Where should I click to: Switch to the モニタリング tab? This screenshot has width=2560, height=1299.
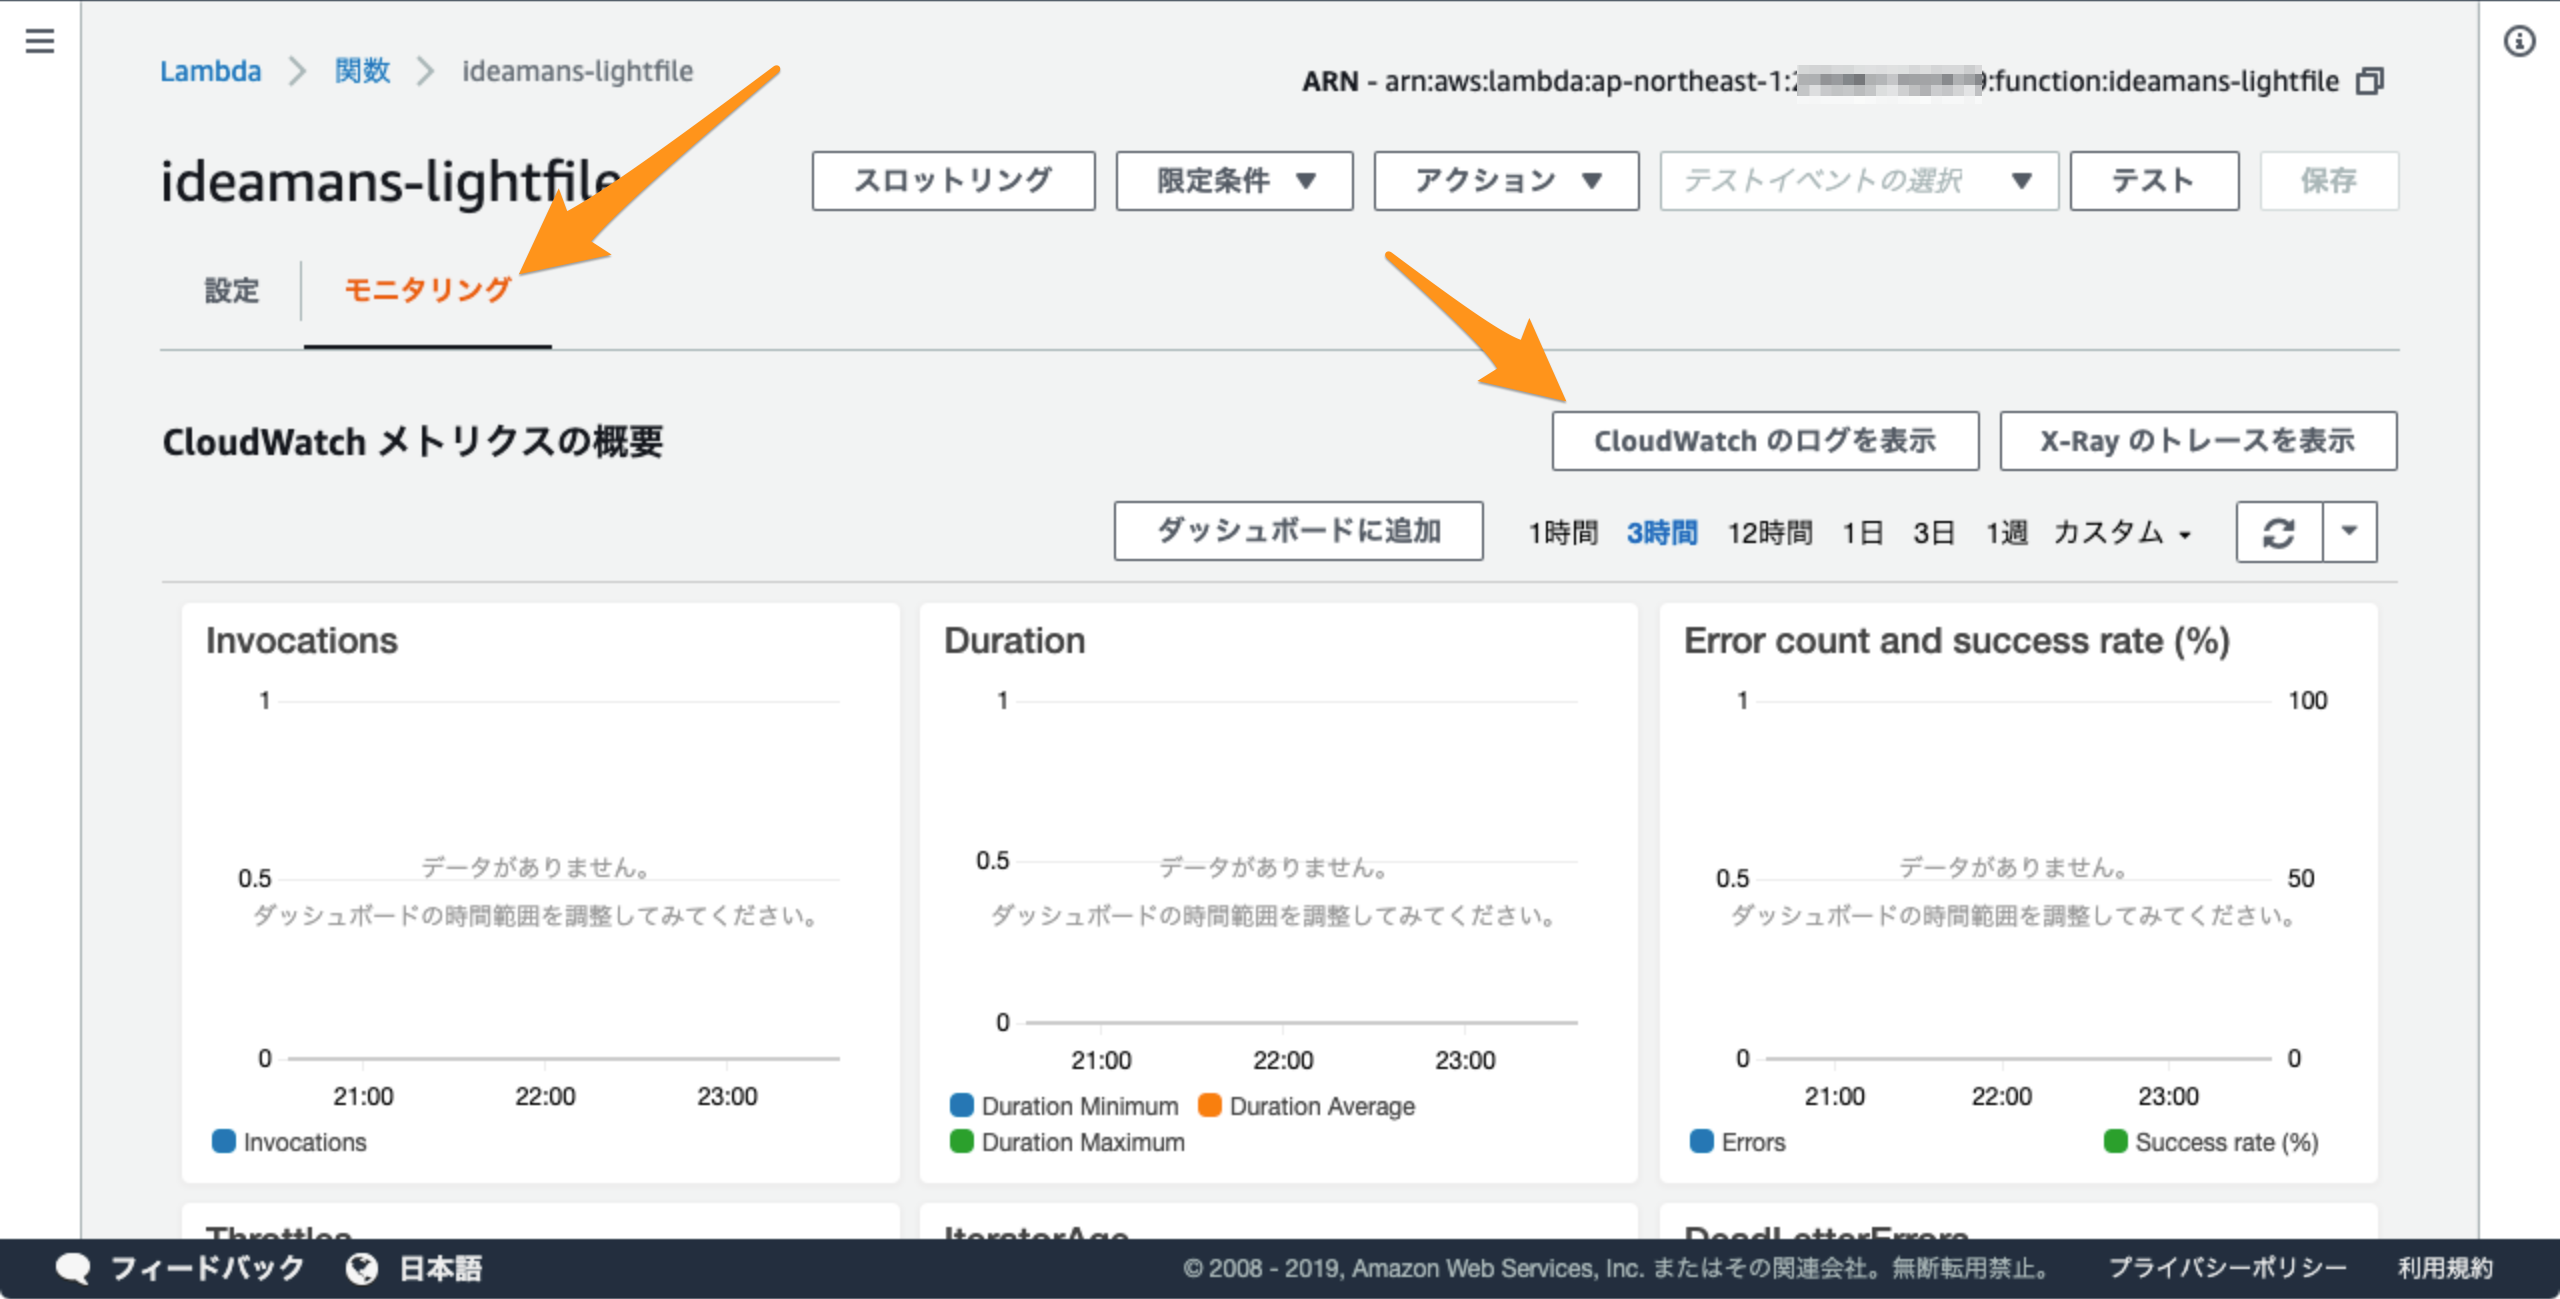(x=428, y=291)
